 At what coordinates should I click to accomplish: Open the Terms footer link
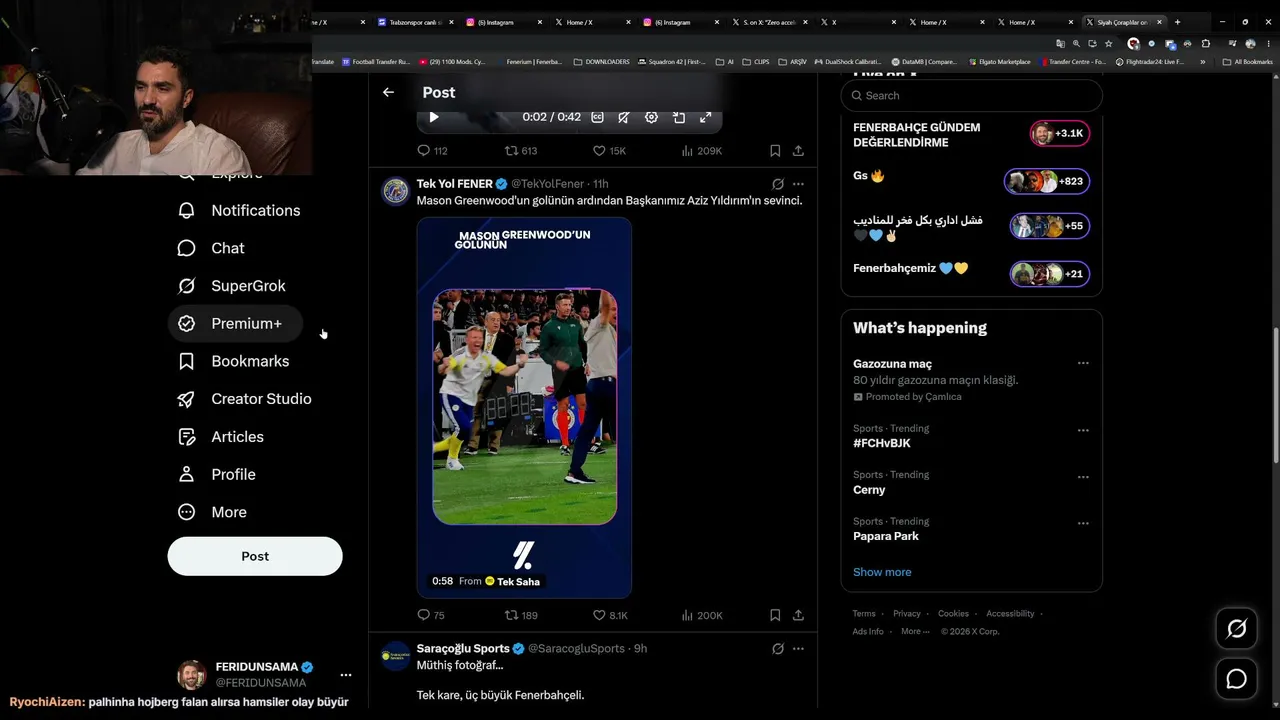pyautogui.click(x=864, y=614)
